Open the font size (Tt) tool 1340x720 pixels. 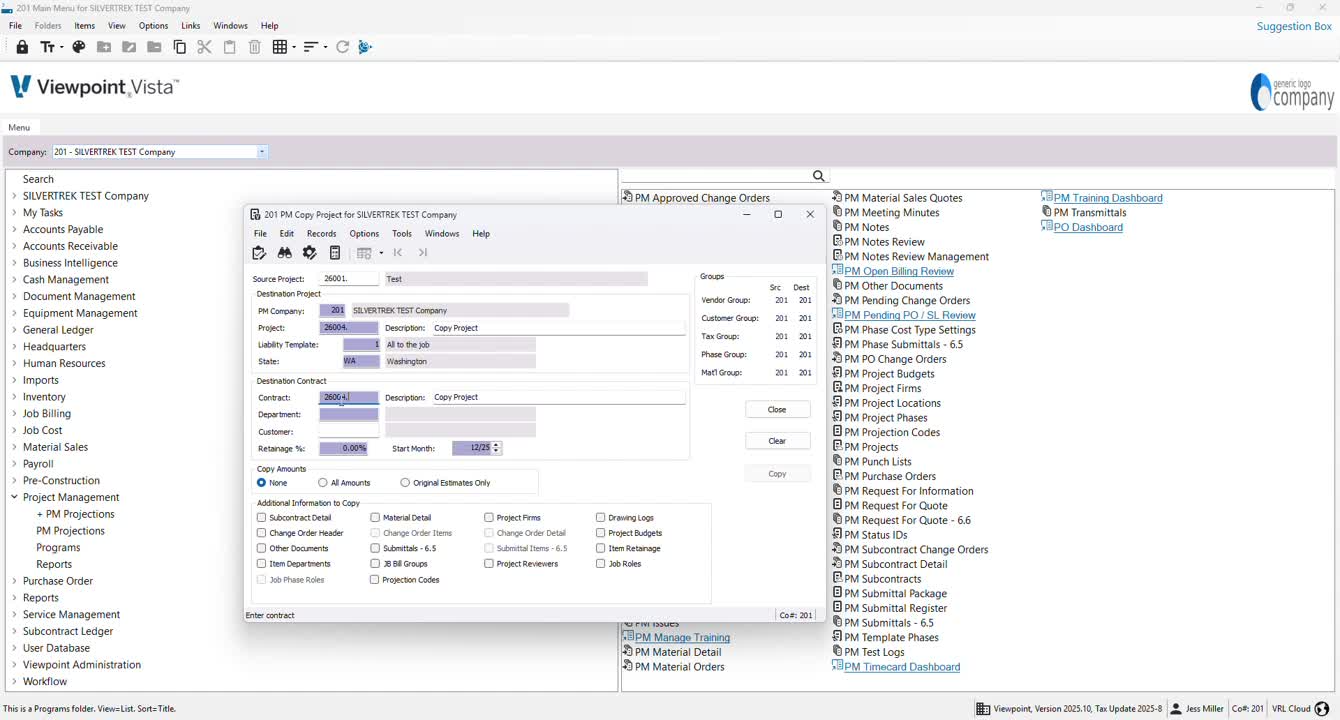point(48,47)
